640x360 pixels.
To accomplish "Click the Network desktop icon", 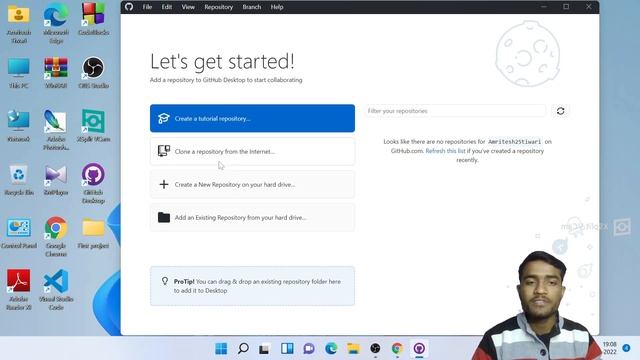I will coord(19,126).
